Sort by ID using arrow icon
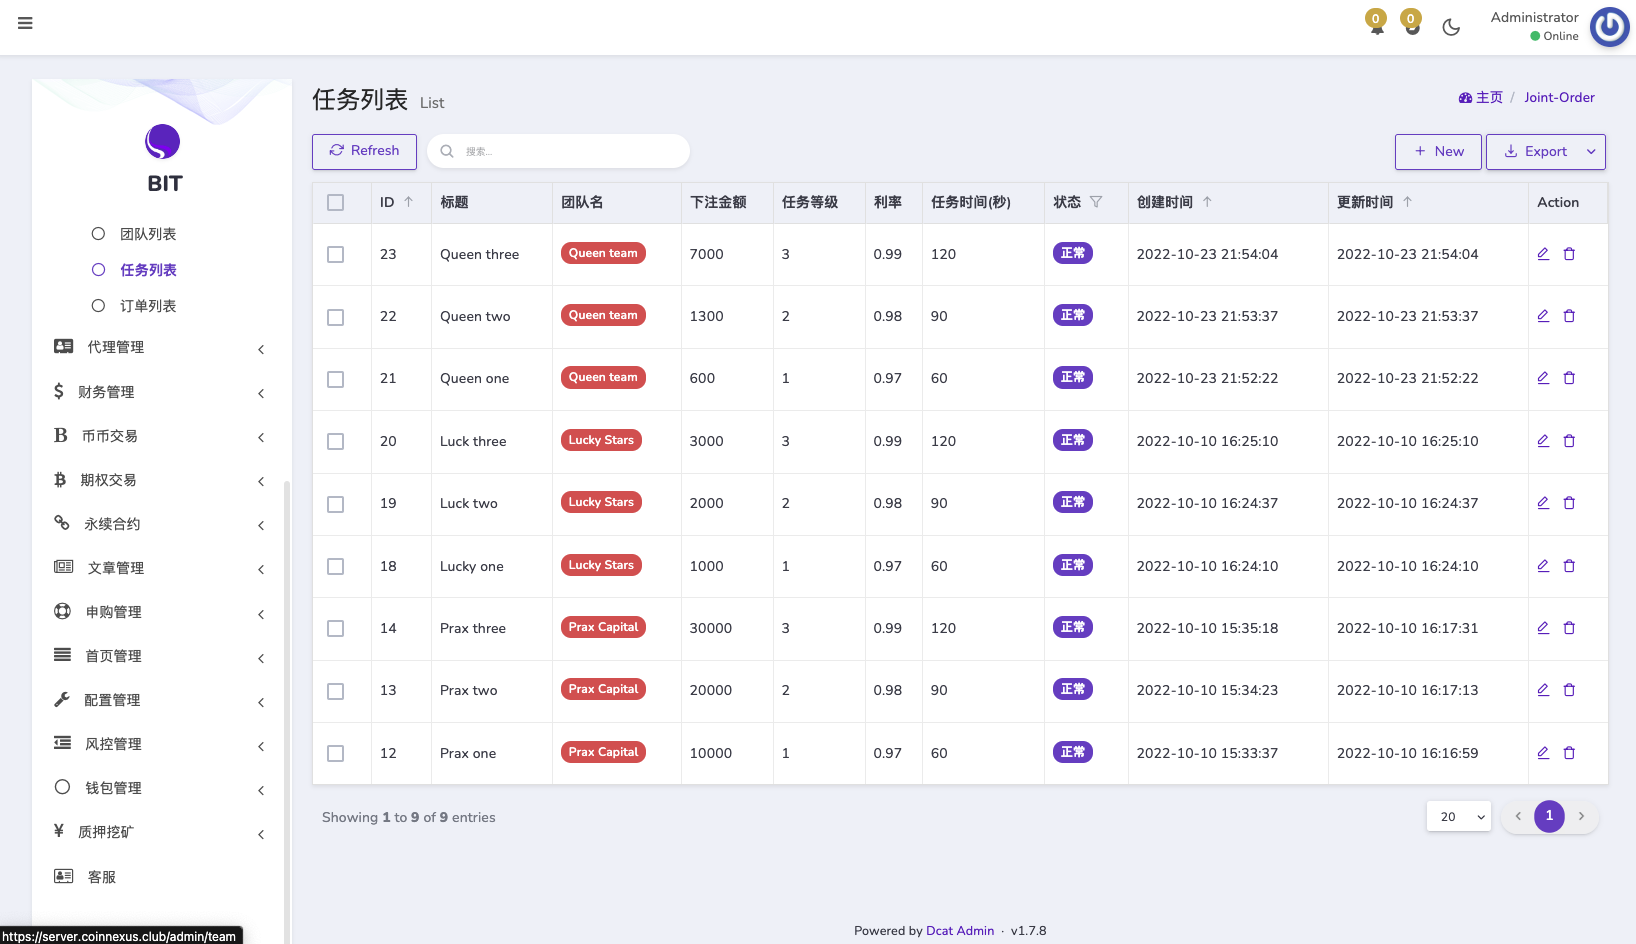Screen dimensions: 1636x944 pos(408,202)
